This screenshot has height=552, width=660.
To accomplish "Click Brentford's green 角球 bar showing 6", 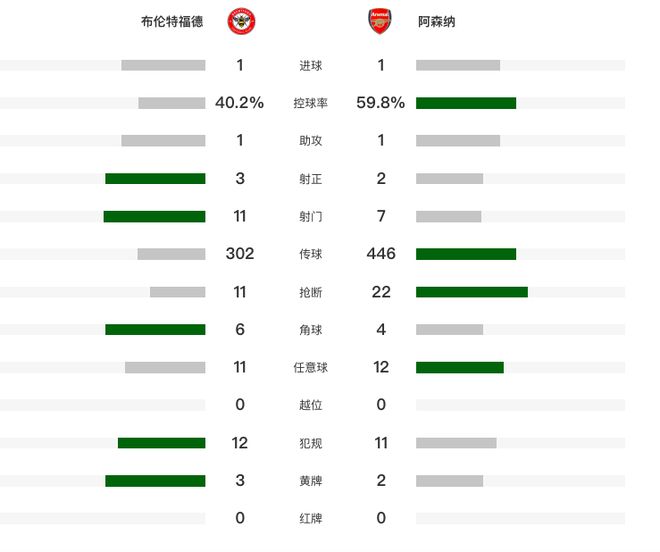I will click(x=155, y=330).
